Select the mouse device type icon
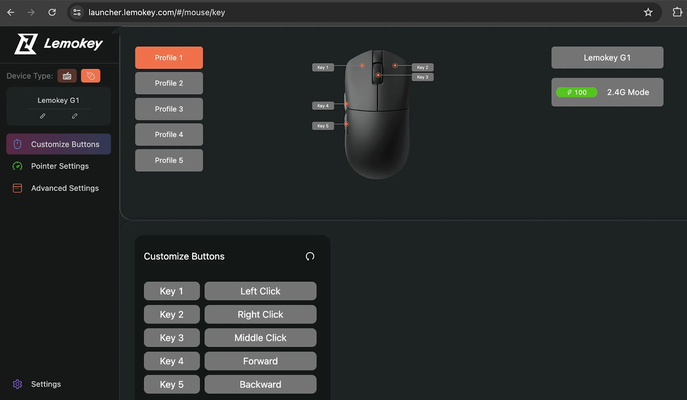687x400 pixels. [x=90, y=75]
